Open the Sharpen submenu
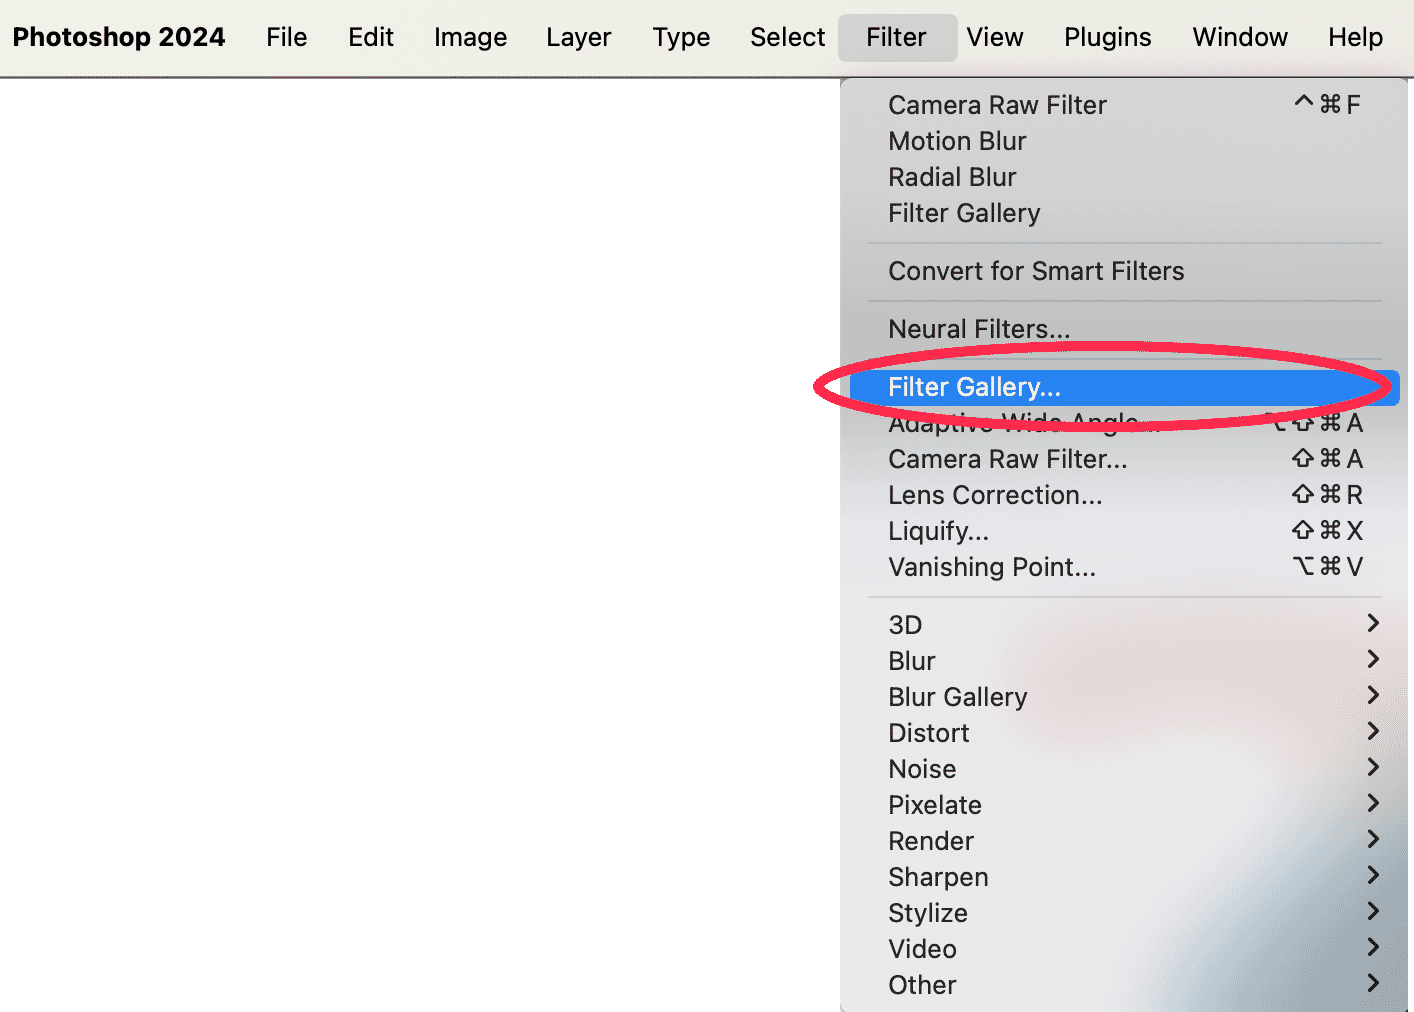 click(938, 877)
